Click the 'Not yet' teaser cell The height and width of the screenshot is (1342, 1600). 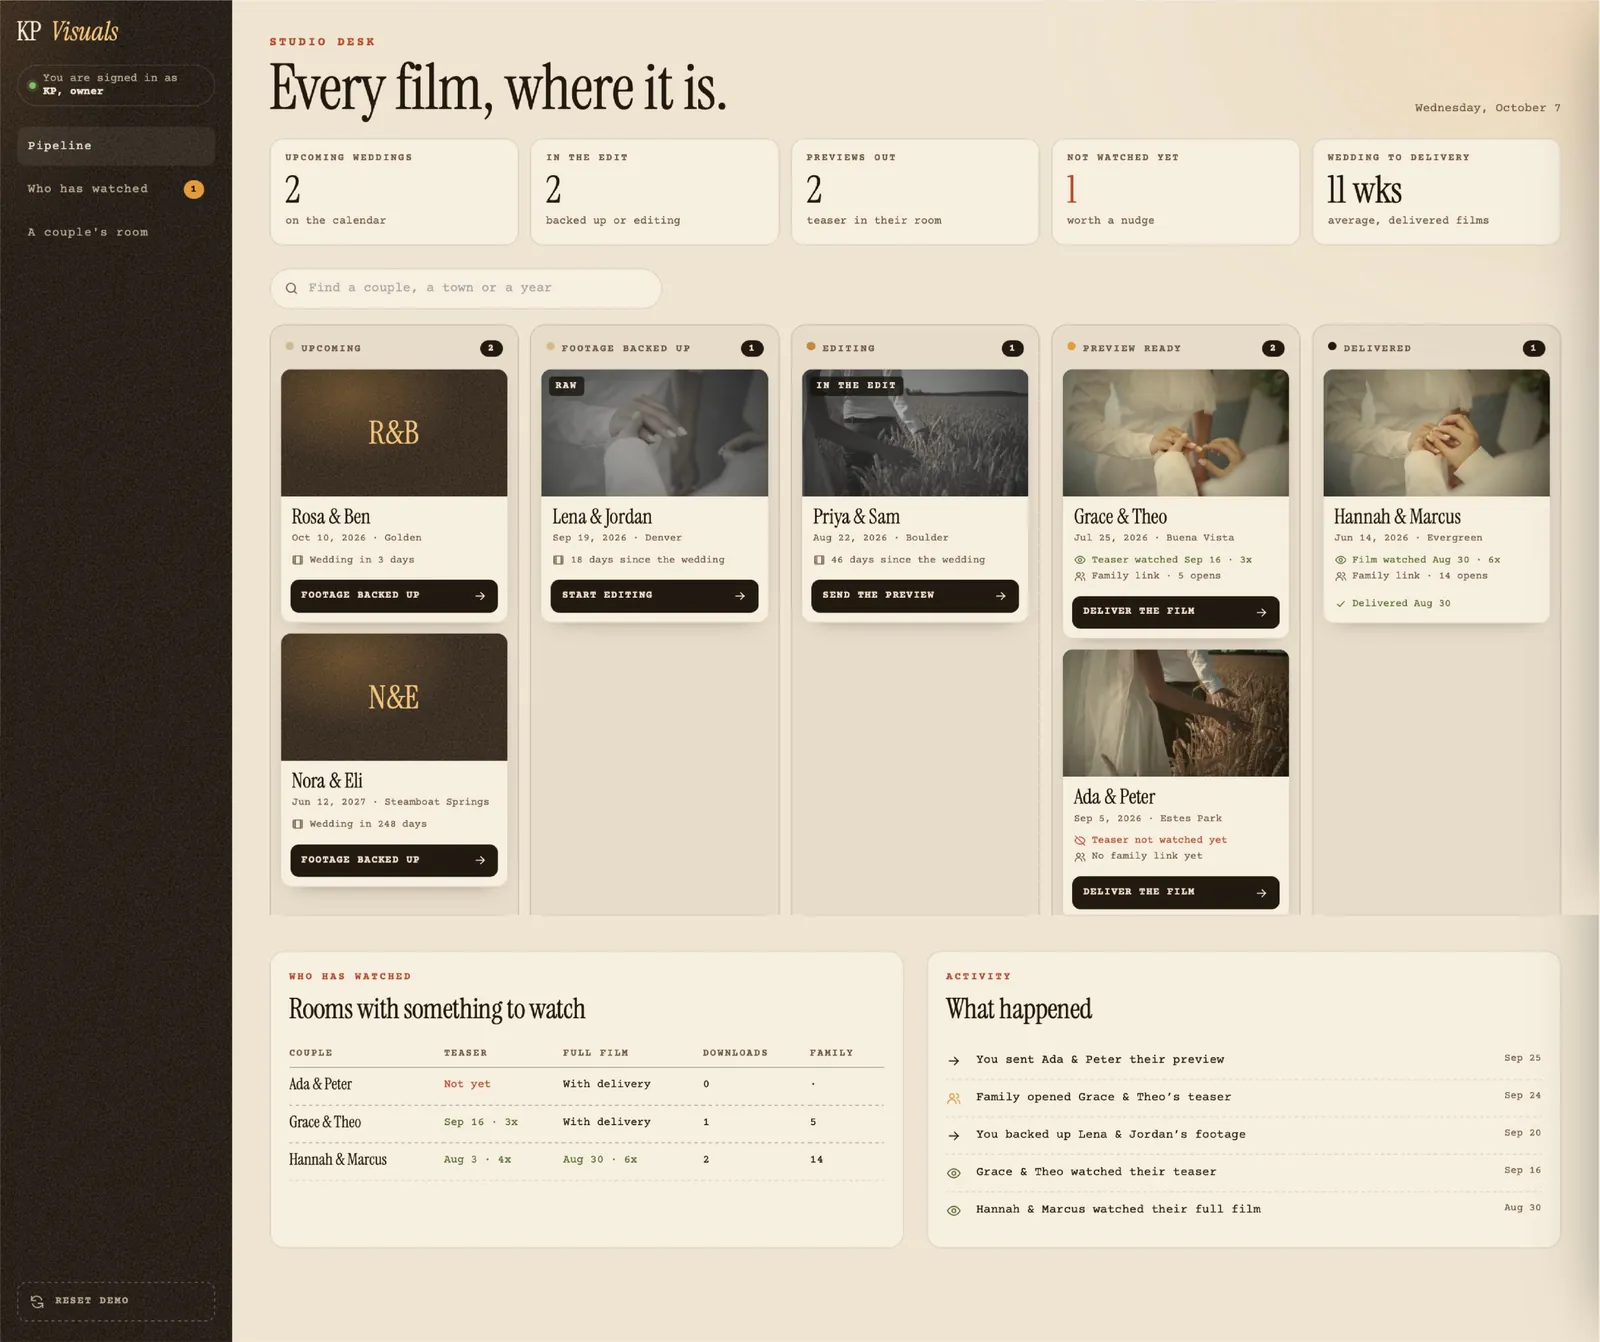pyautogui.click(x=467, y=1084)
